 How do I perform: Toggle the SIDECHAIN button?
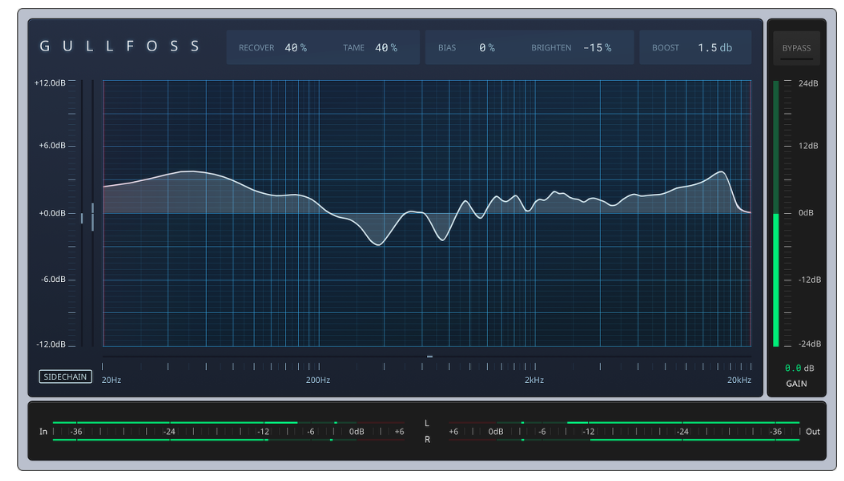point(65,377)
